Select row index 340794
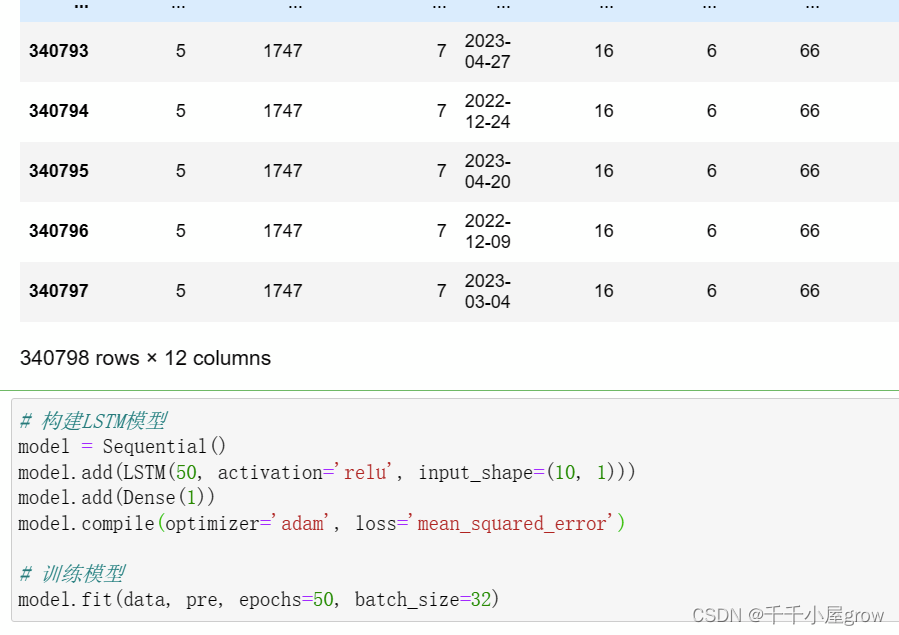This screenshot has width=899, height=635. (59, 111)
